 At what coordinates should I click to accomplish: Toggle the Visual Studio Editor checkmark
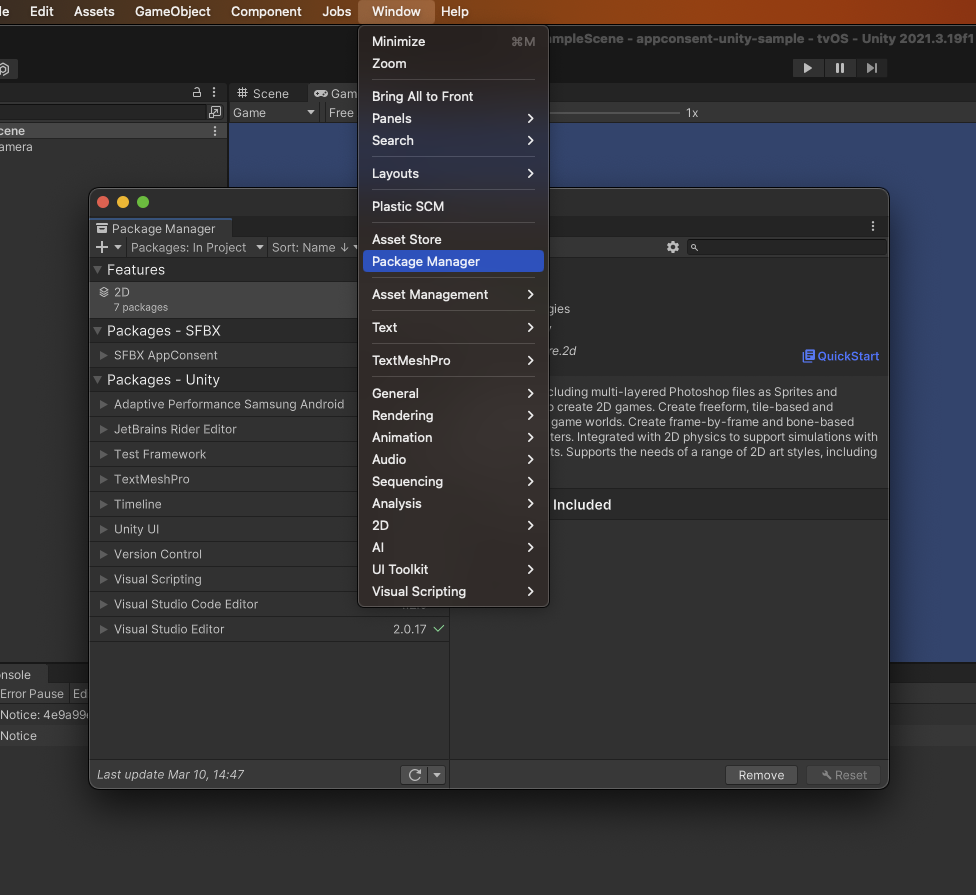(x=440, y=629)
